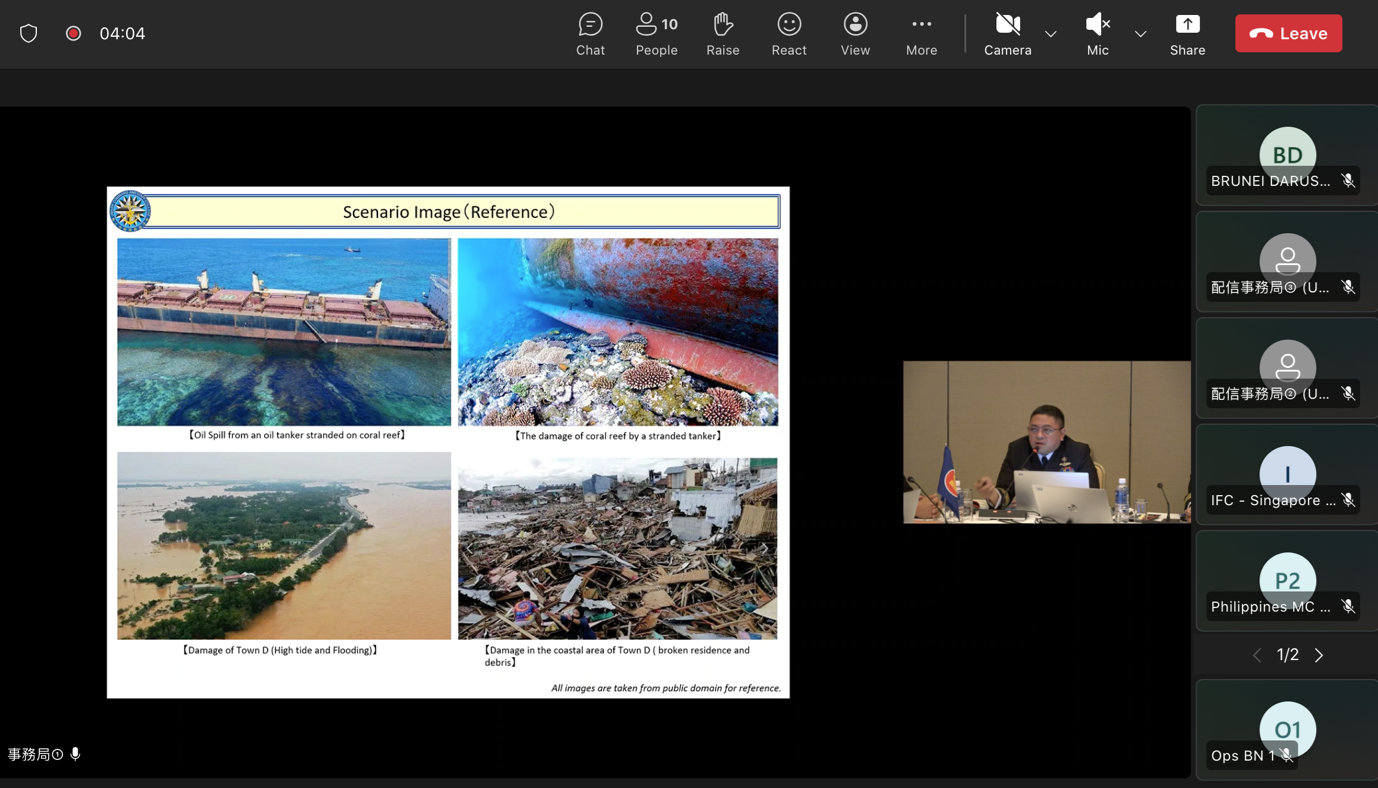Go to previous participants page
Image resolution: width=1378 pixels, height=788 pixels.
[x=1257, y=655]
